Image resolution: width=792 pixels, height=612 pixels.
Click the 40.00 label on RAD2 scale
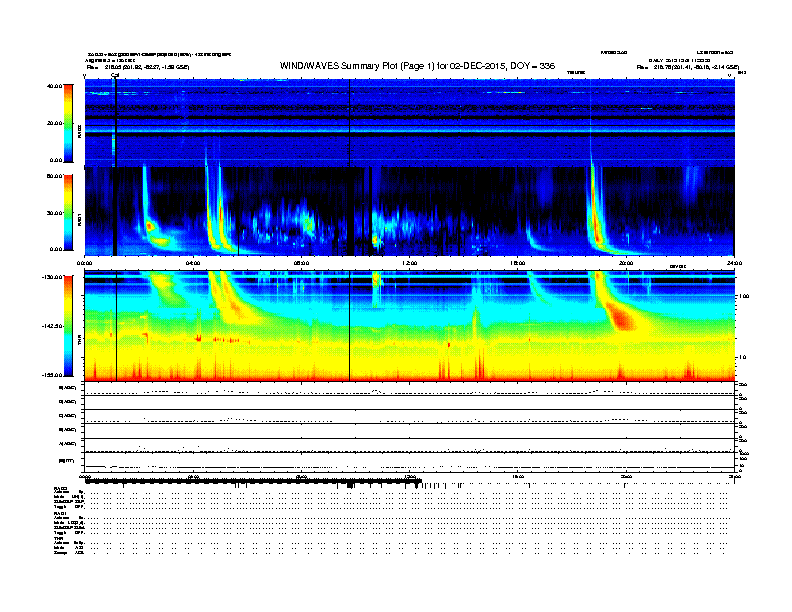(55, 86)
